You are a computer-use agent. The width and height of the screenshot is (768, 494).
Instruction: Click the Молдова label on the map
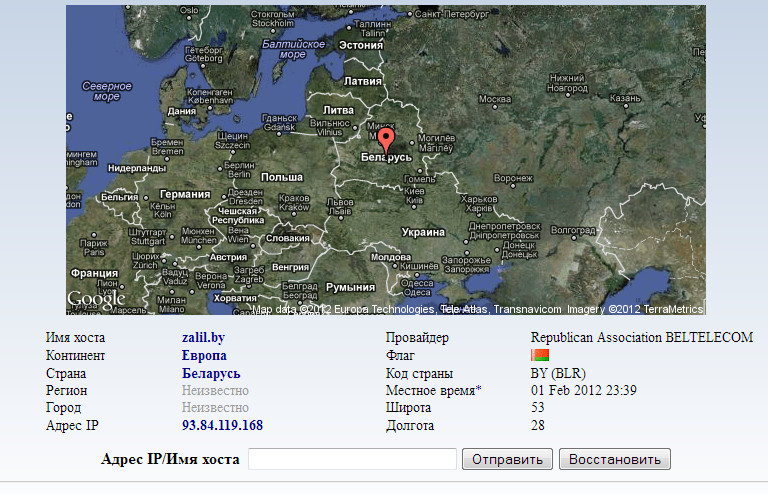click(x=391, y=257)
